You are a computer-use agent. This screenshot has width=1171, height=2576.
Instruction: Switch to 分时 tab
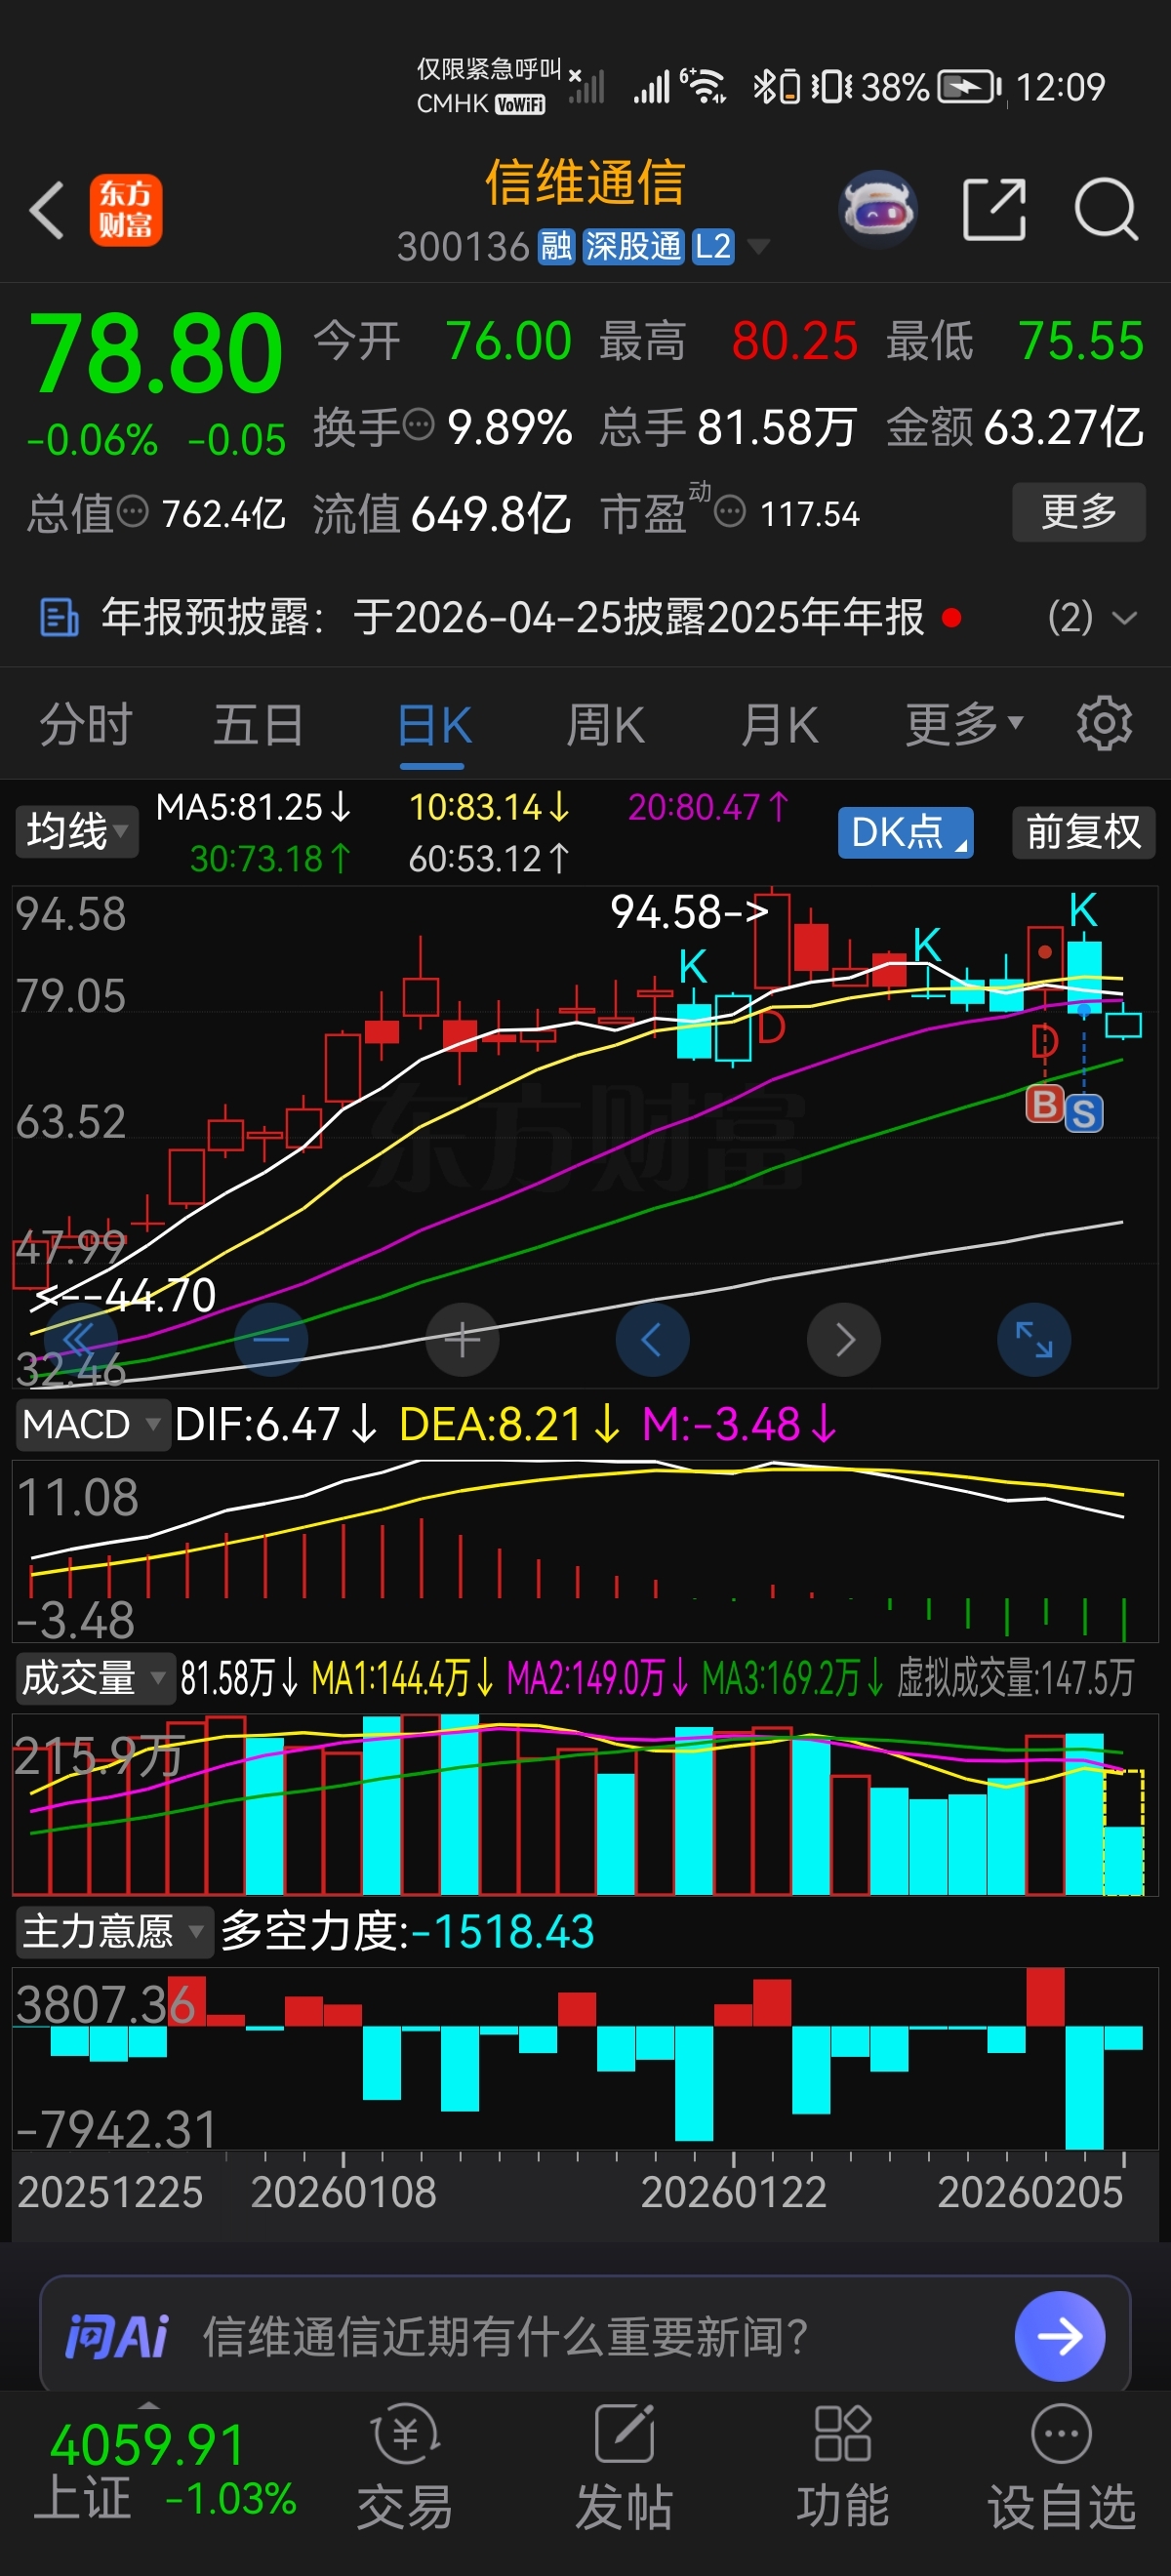(86, 724)
